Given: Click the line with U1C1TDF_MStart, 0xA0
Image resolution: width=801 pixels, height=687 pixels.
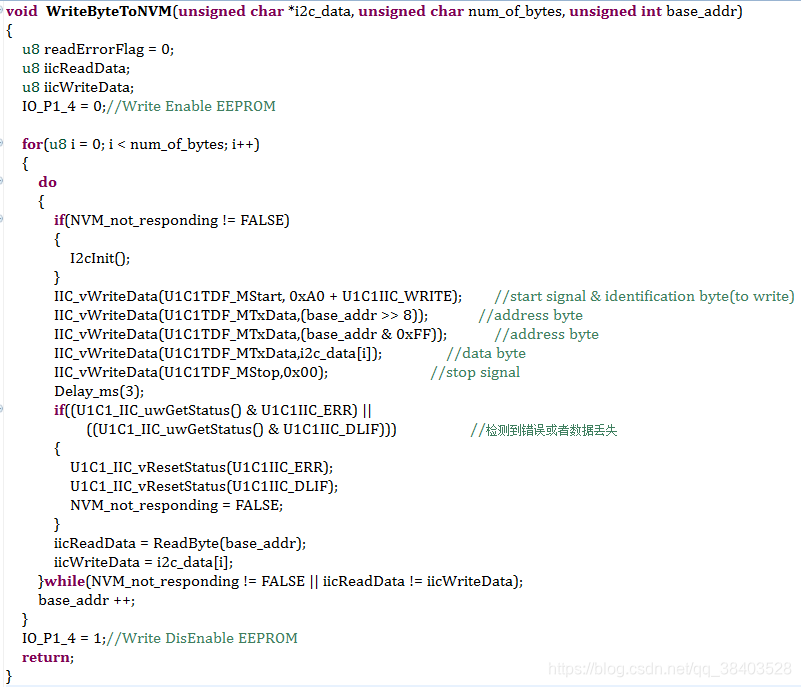Looking at the screenshot, I should pyautogui.click(x=258, y=296).
